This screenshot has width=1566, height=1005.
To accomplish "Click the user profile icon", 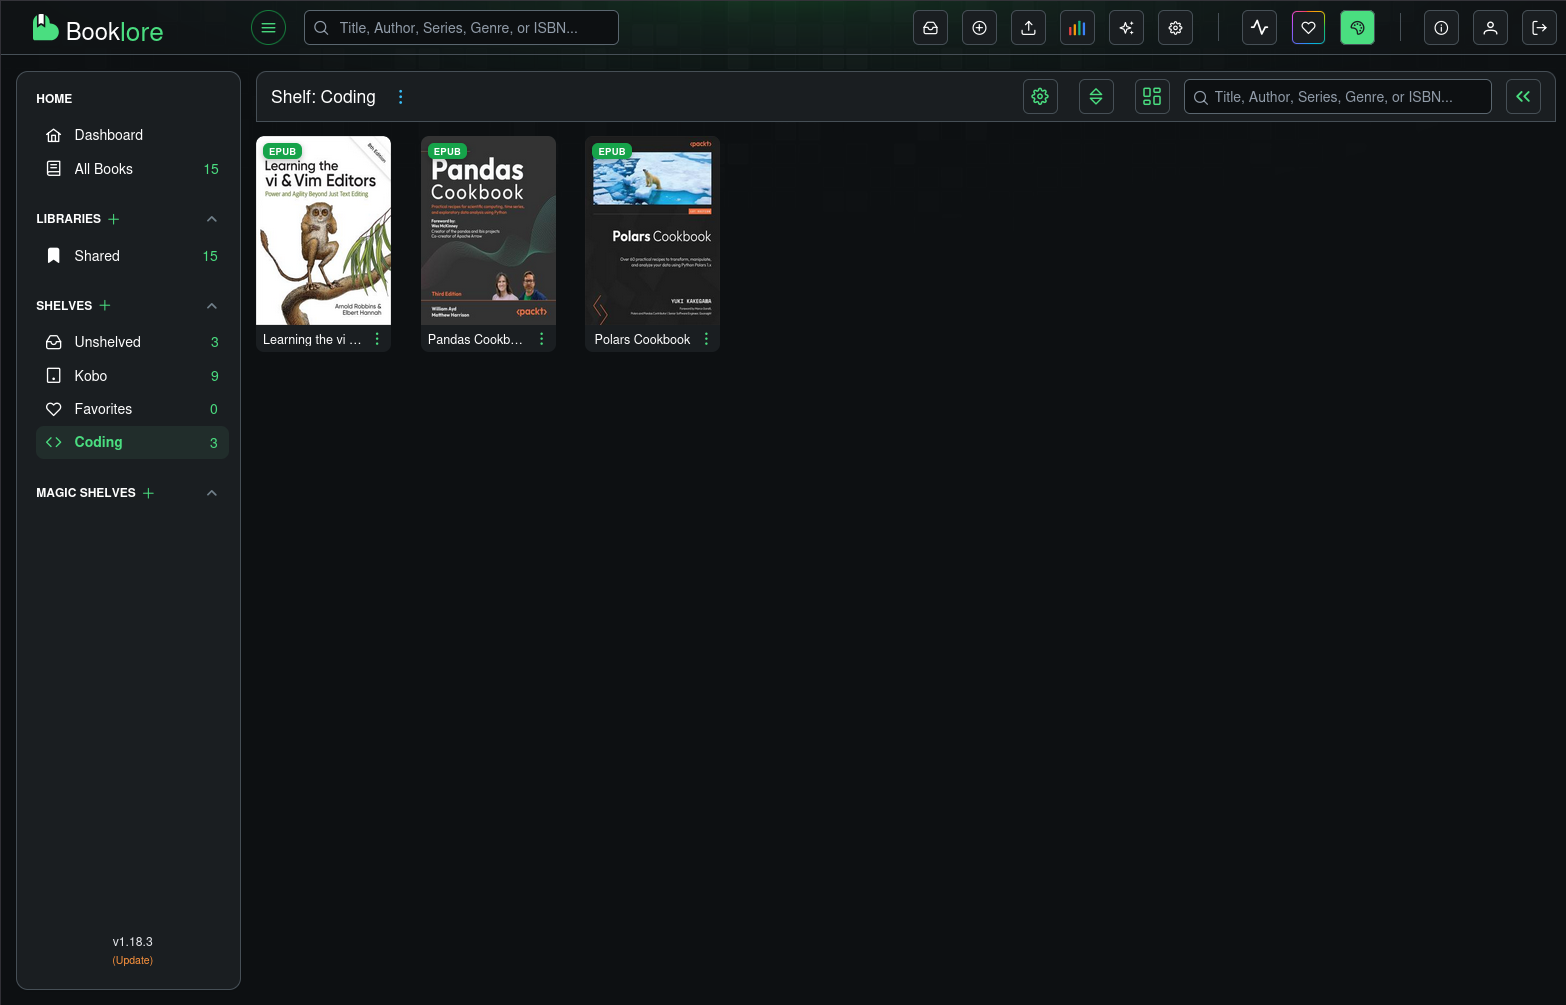I will 1490,27.
